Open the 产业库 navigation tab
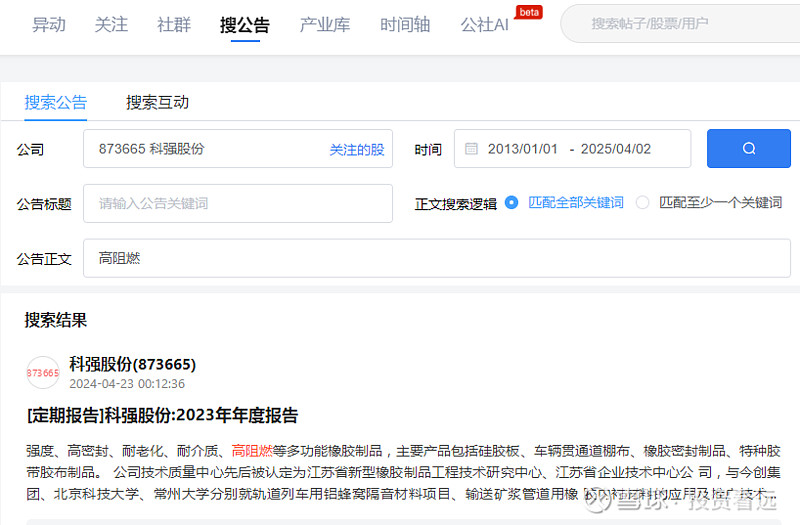Image resolution: width=800 pixels, height=525 pixels. [x=325, y=24]
